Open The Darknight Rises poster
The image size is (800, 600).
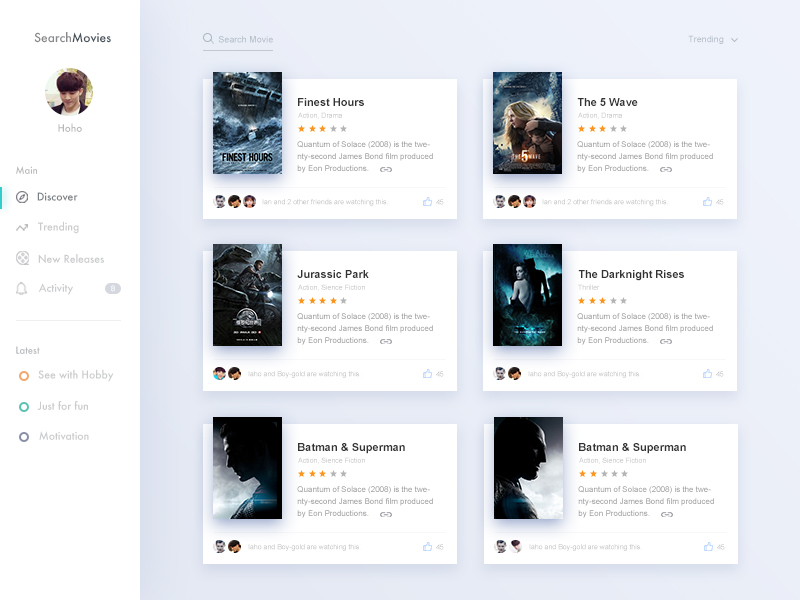(x=528, y=295)
